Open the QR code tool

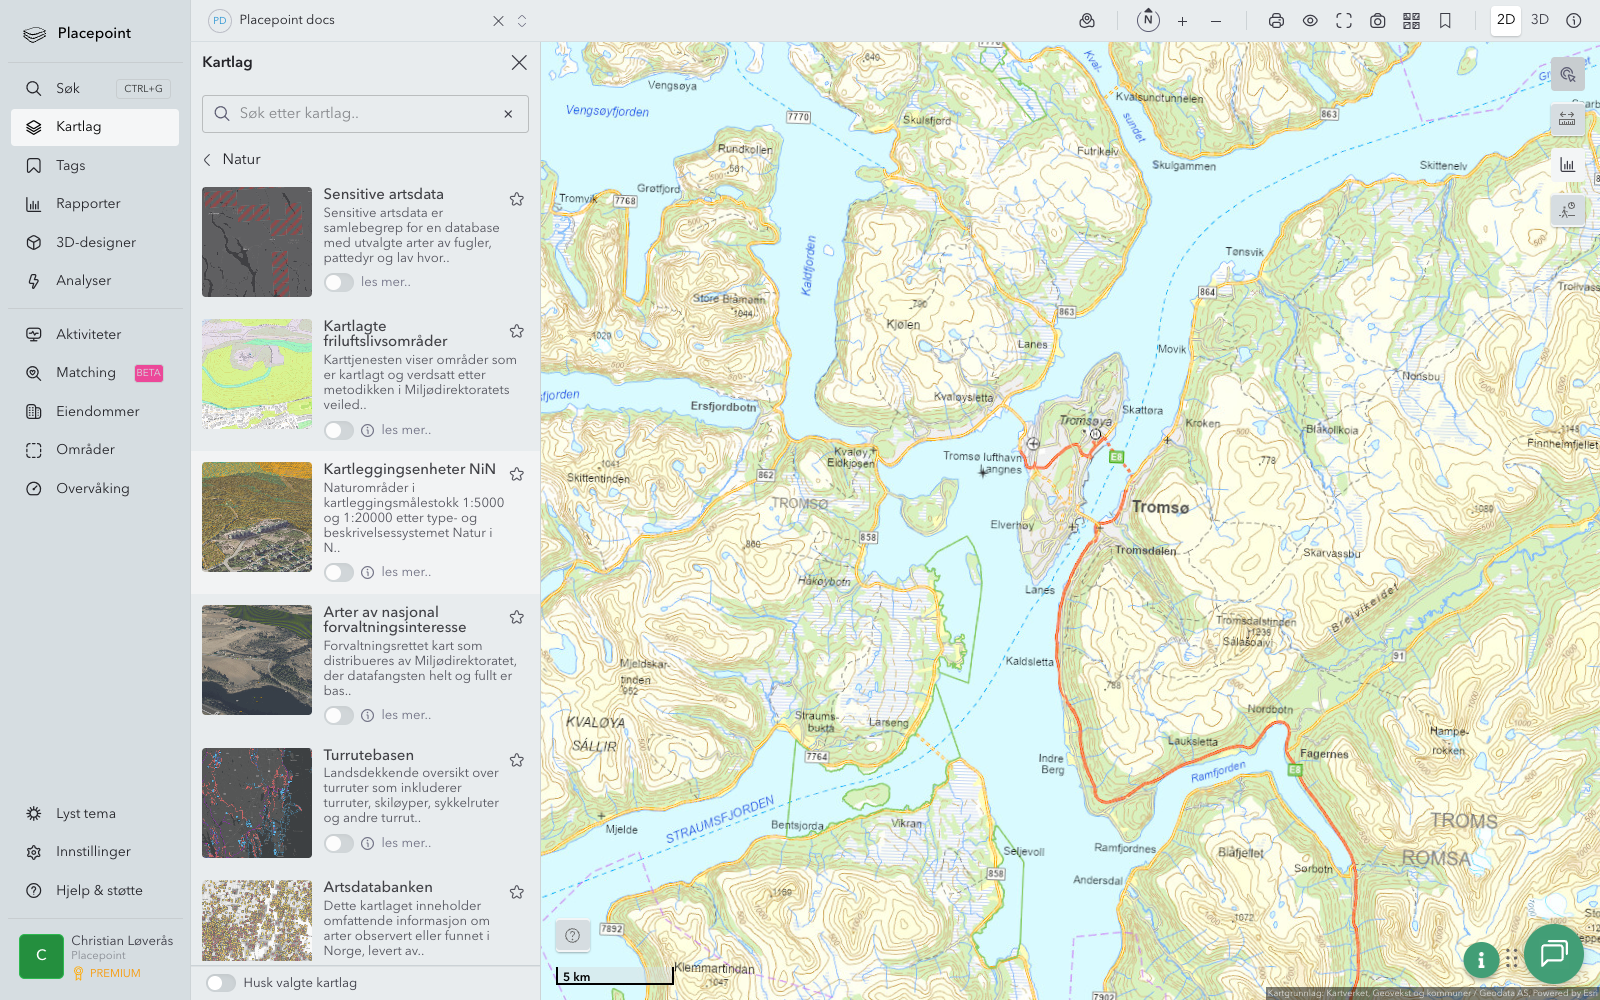point(1411,21)
